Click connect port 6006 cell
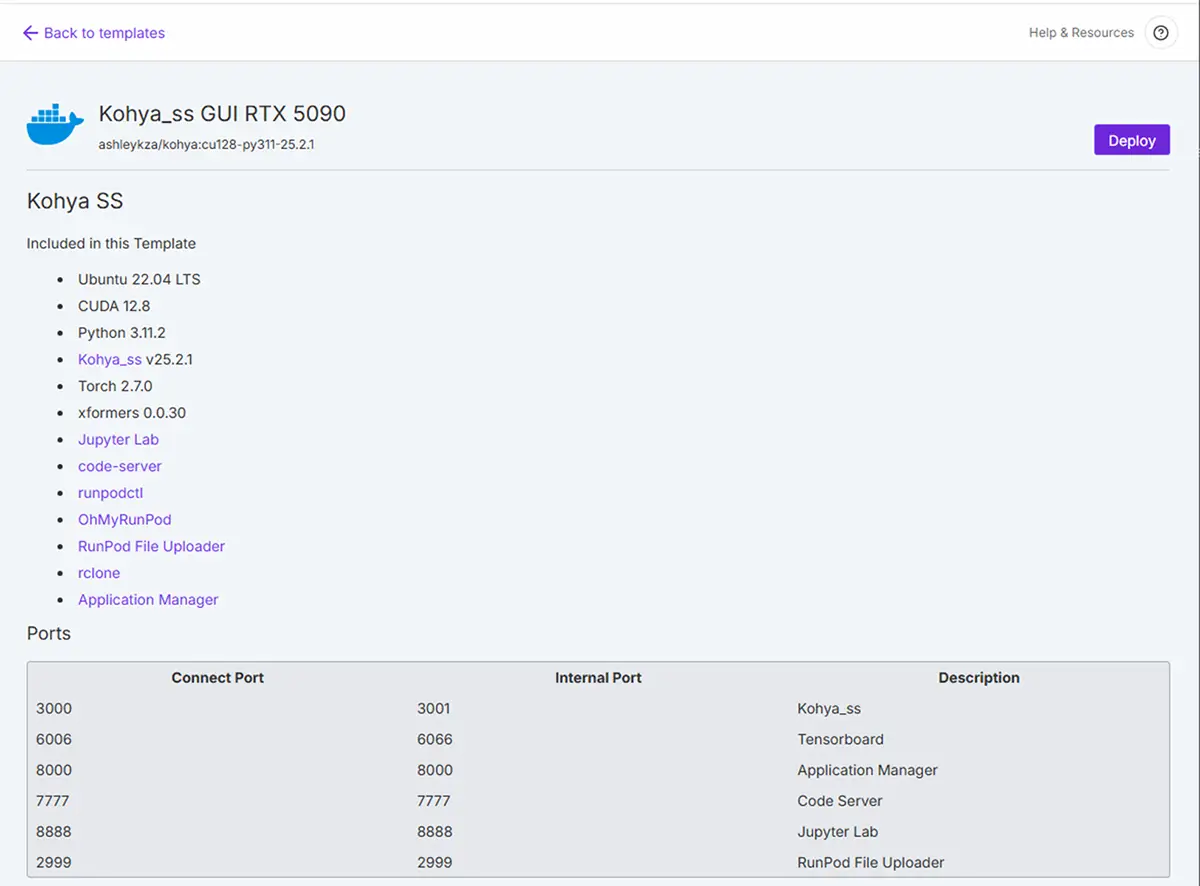This screenshot has width=1200, height=886. coord(54,739)
